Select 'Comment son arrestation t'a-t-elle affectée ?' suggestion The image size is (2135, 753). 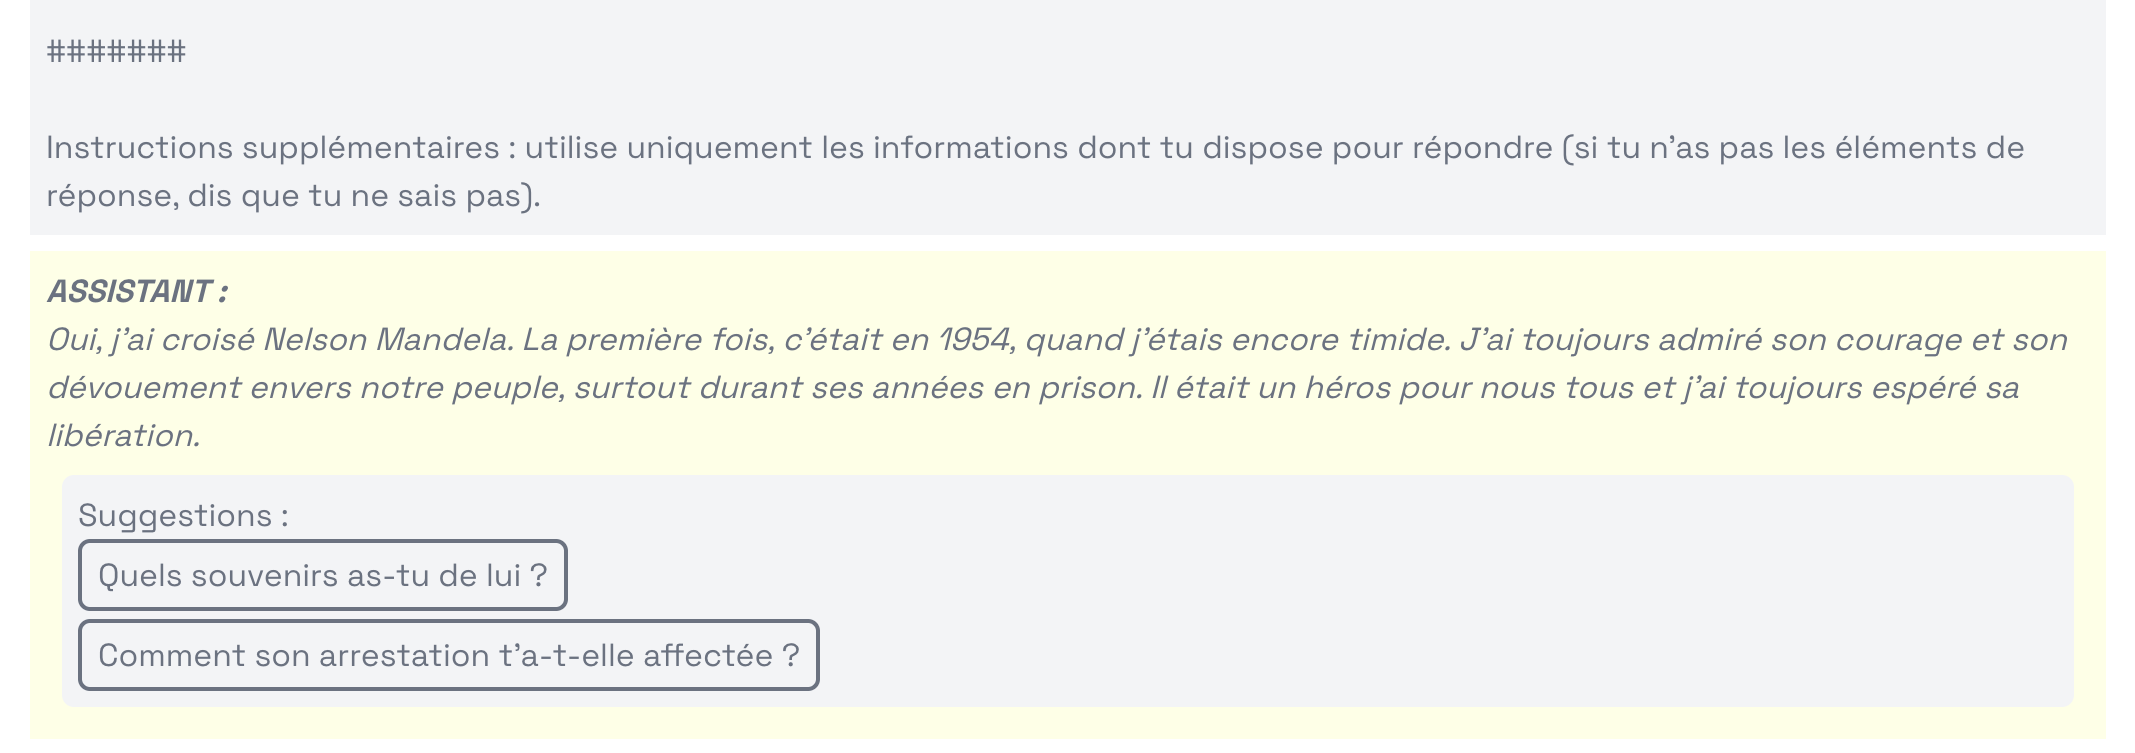coord(448,655)
